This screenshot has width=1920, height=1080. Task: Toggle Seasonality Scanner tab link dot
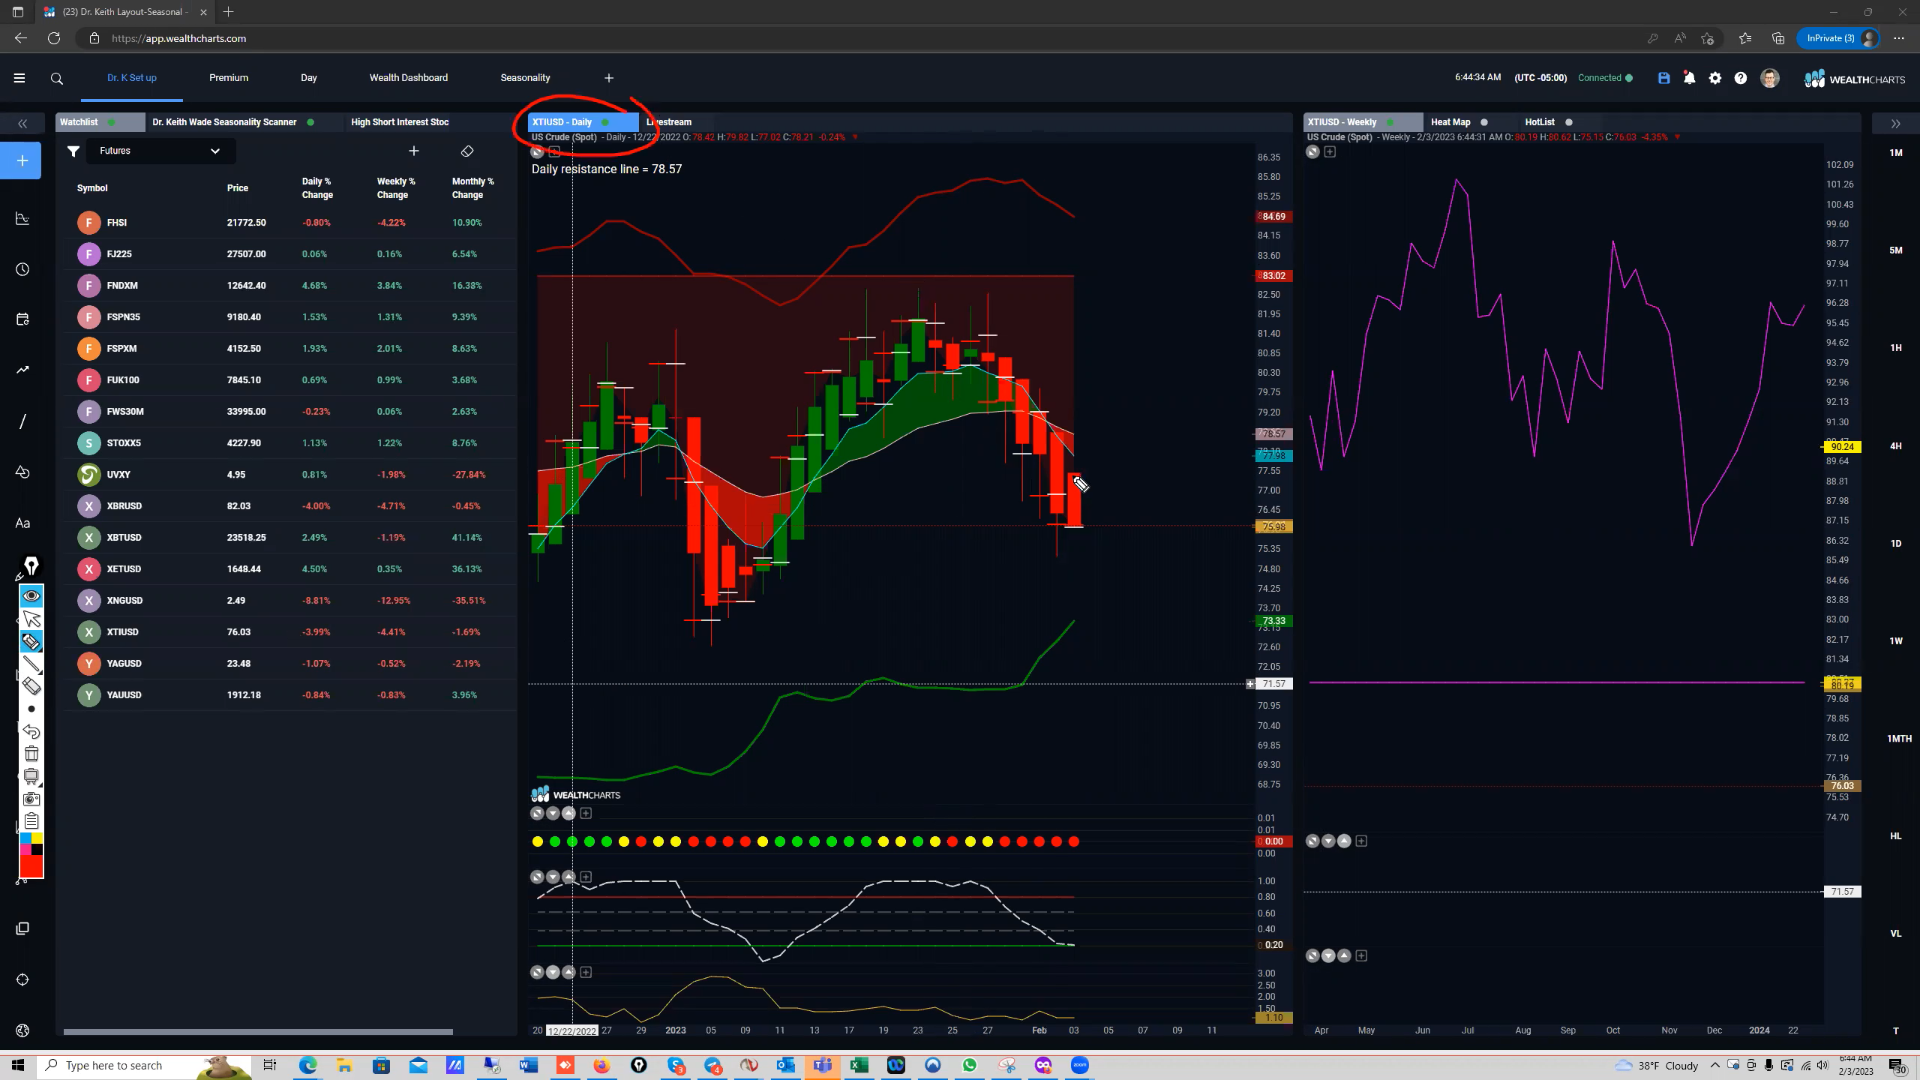click(311, 122)
